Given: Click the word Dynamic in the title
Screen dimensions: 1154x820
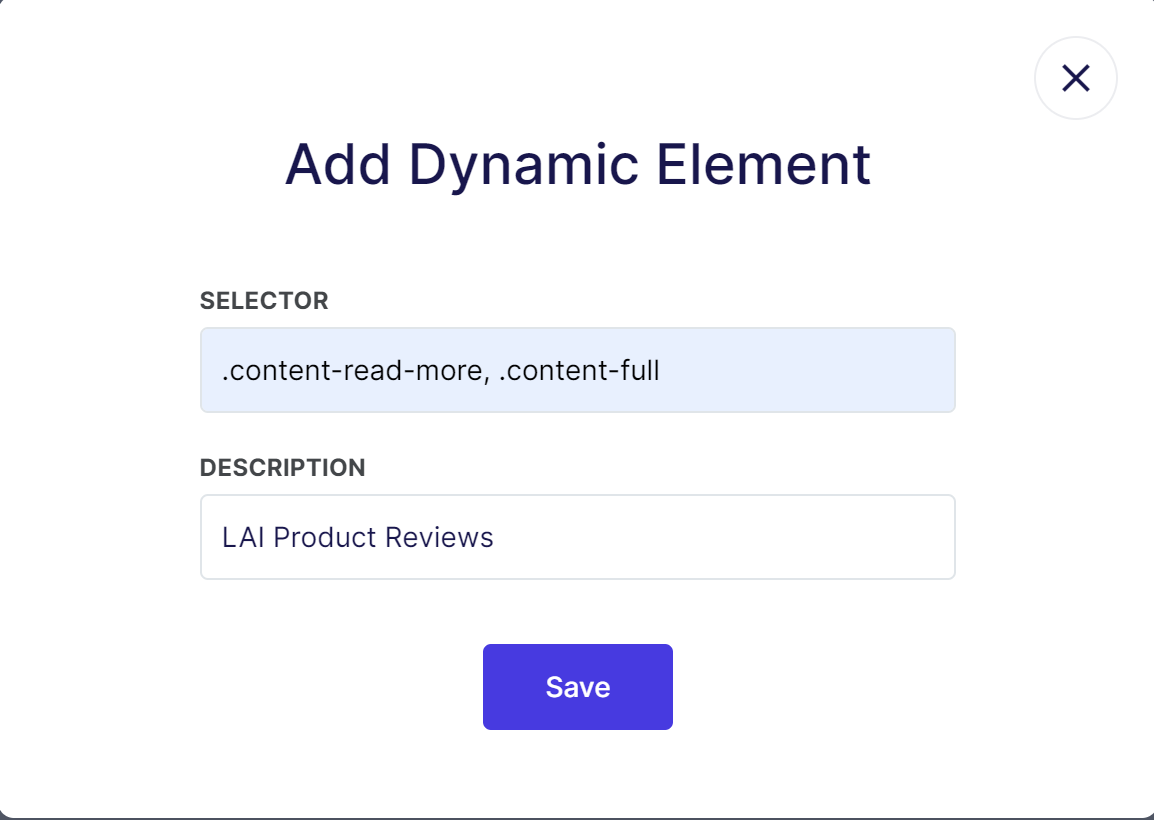Looking at the screenshot, I should 523,166.
